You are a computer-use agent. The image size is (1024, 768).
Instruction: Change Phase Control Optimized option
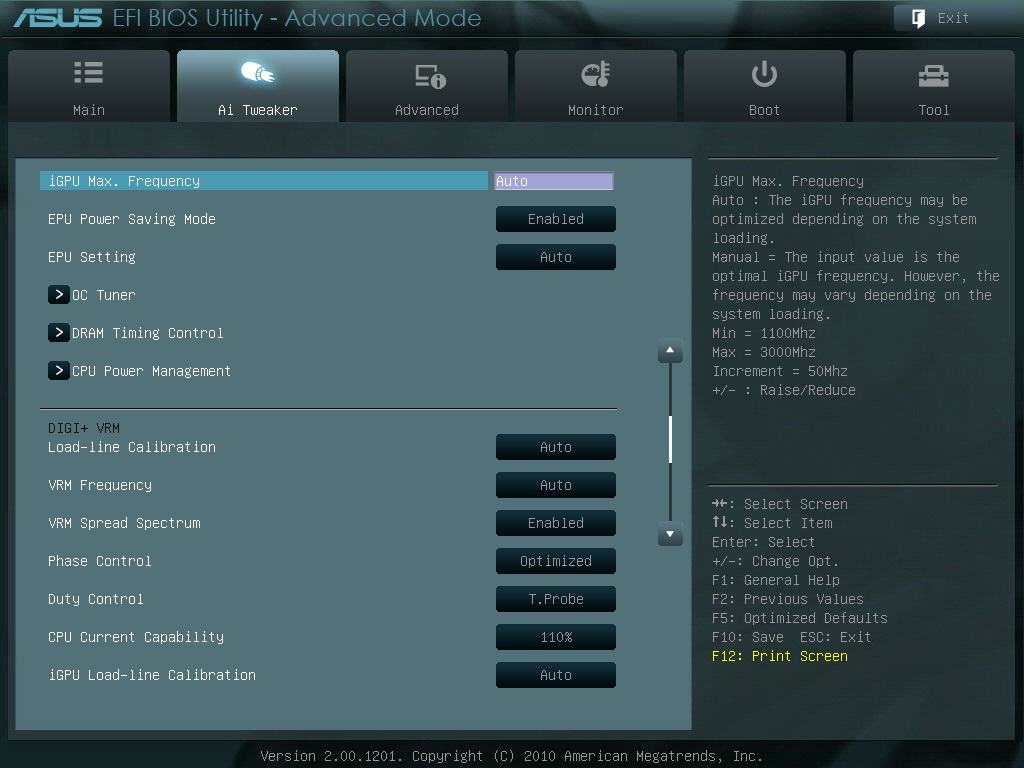[556, 561]
